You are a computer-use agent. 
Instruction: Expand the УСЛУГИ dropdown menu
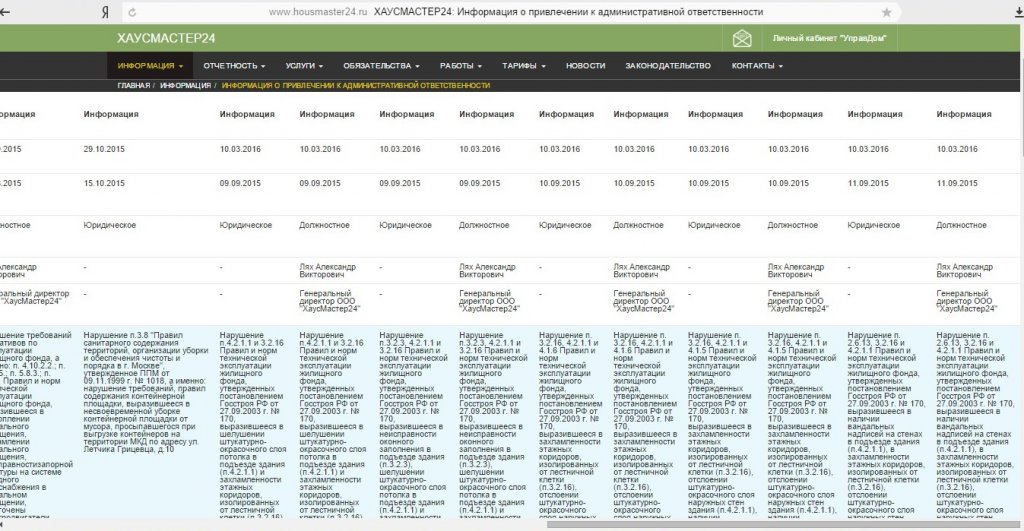(304, 66)
